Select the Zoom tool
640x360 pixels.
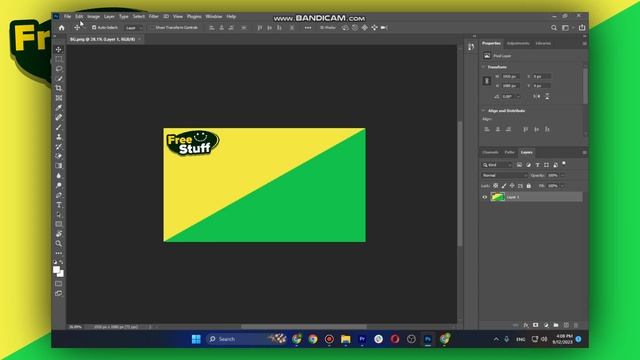[59, 244]
